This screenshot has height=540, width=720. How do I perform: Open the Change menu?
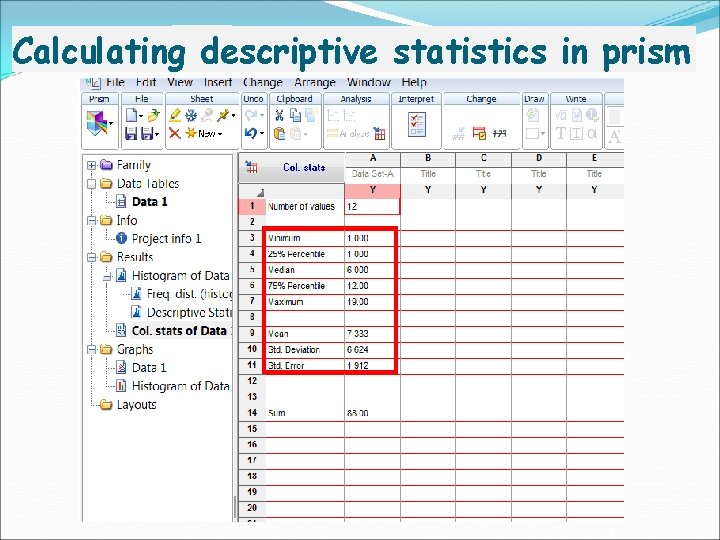point(263,82)
